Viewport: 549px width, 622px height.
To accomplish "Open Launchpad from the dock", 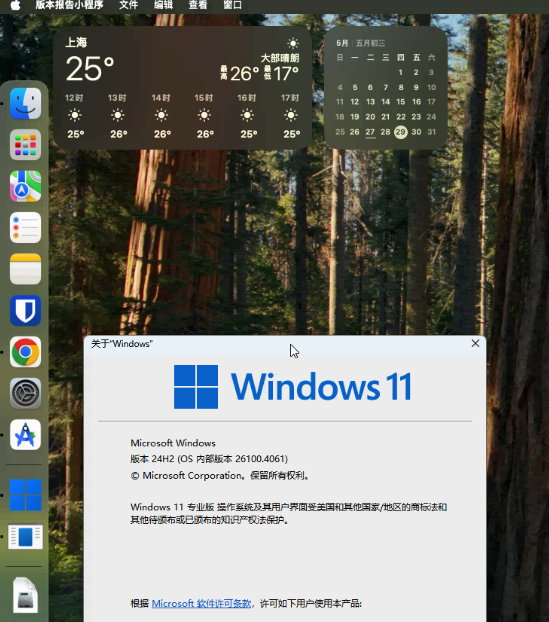I will click(x=25, y=145).
